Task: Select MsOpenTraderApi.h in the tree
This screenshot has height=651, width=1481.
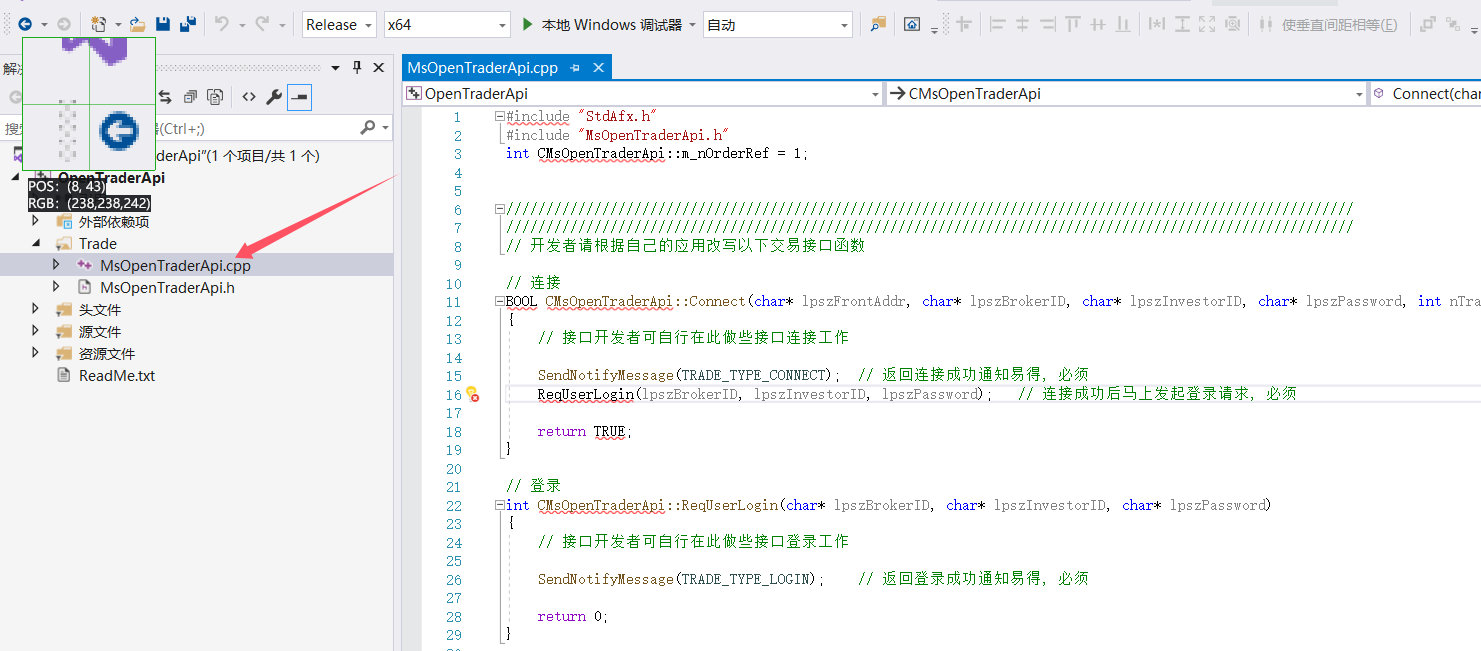Action: tap(167, 288)
